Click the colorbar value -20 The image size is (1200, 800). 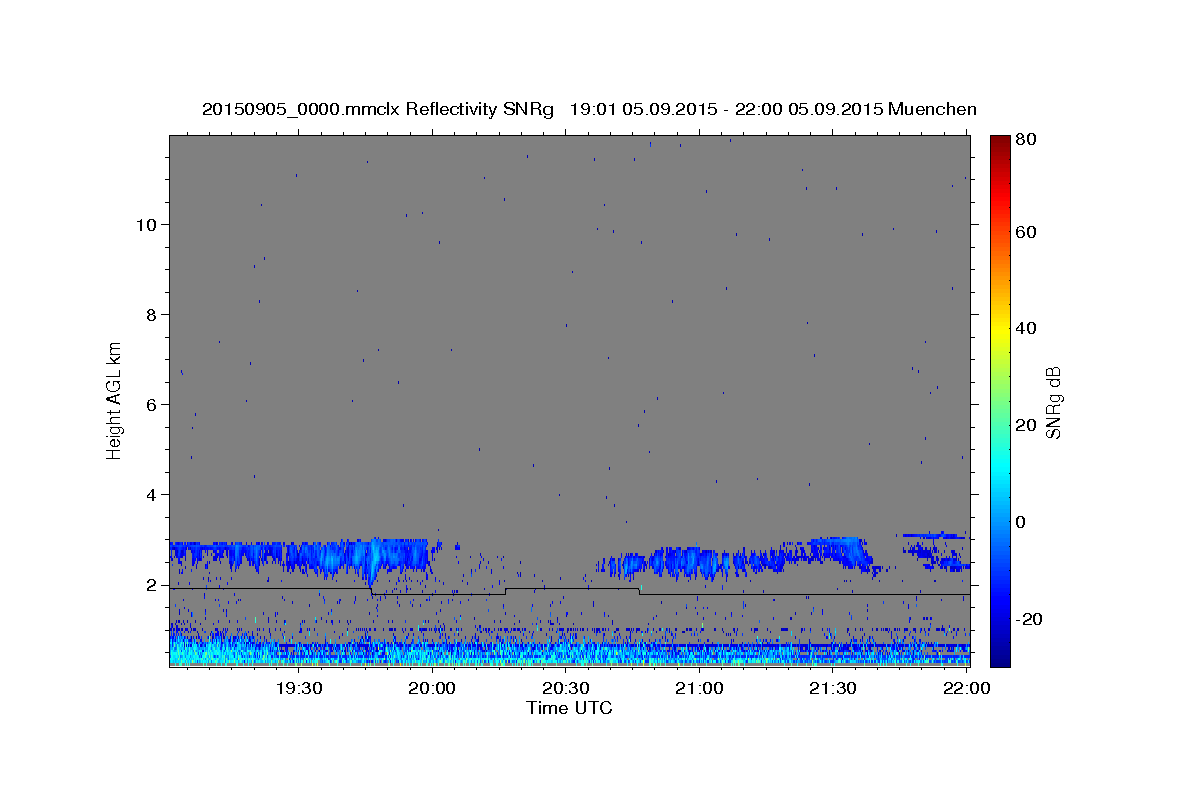coord(1028,619)
